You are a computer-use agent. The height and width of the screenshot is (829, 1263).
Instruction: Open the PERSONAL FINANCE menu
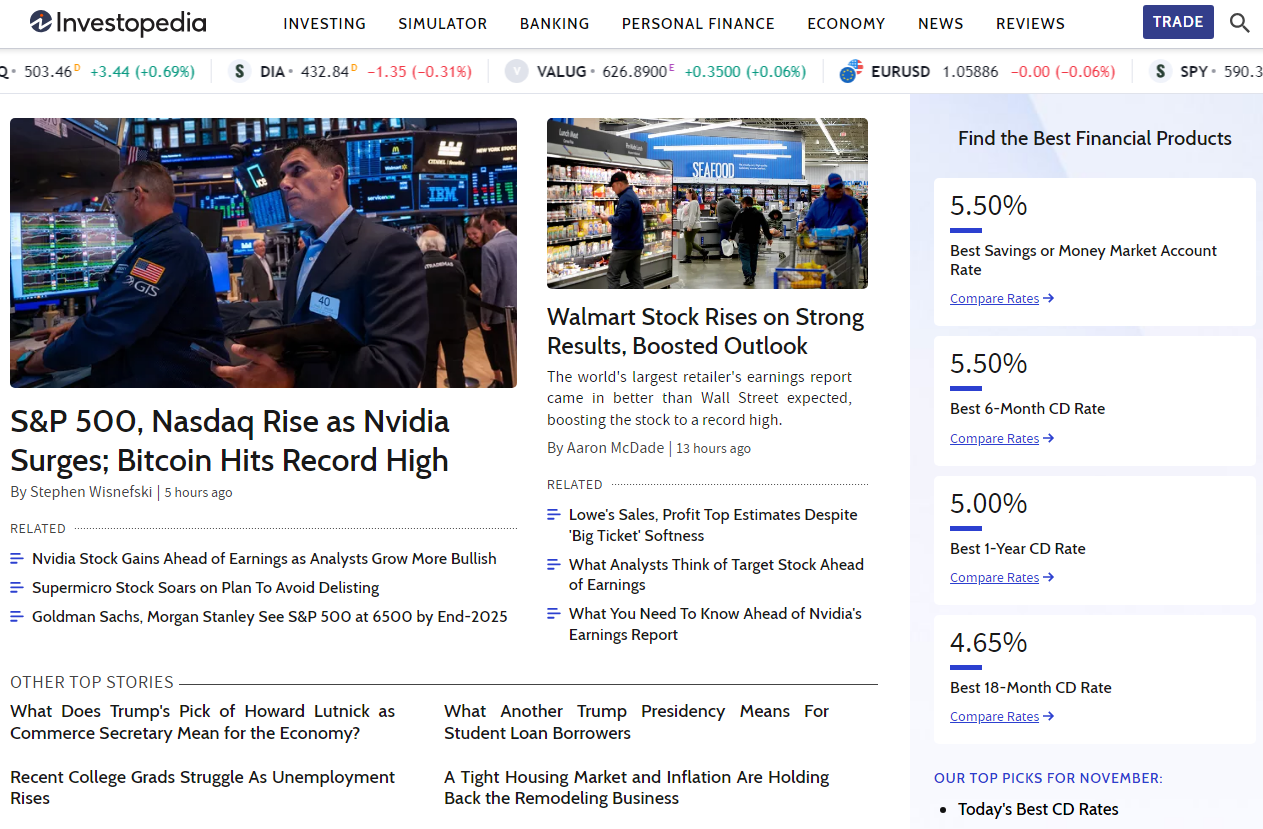[698, 23]
